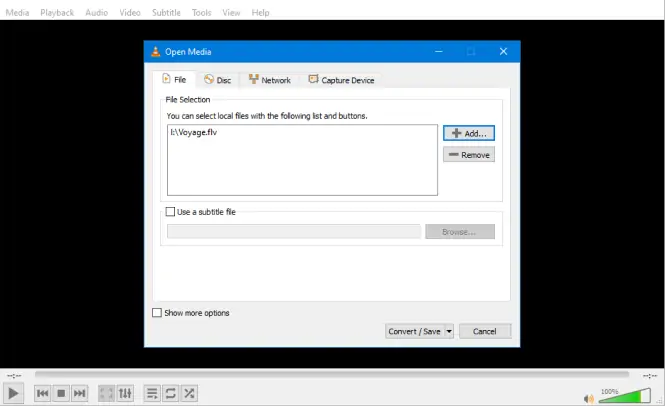
Task: Switch to the Disc tab
Action: coord(218,80)
